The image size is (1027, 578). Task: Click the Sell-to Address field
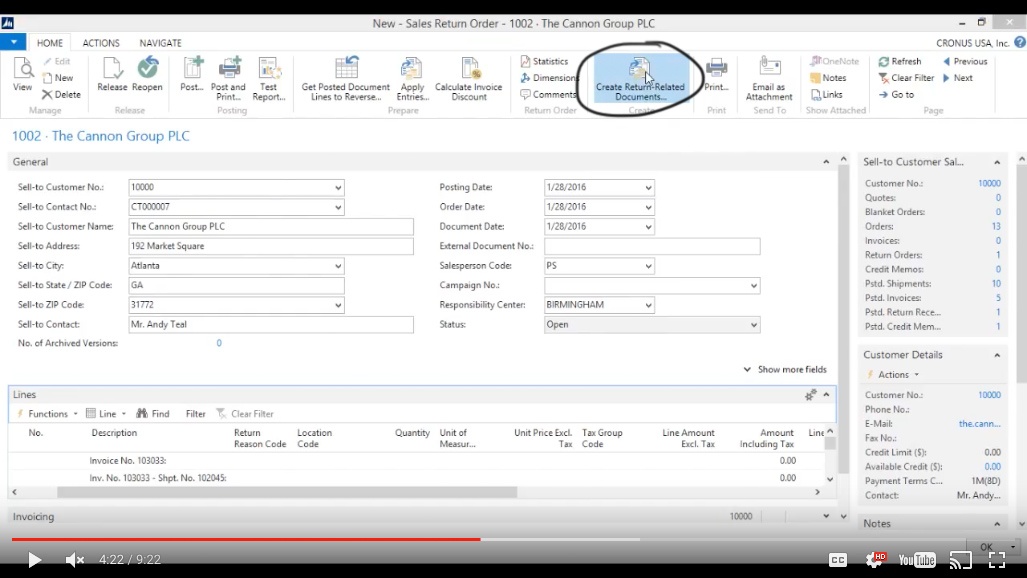[271, 246]
